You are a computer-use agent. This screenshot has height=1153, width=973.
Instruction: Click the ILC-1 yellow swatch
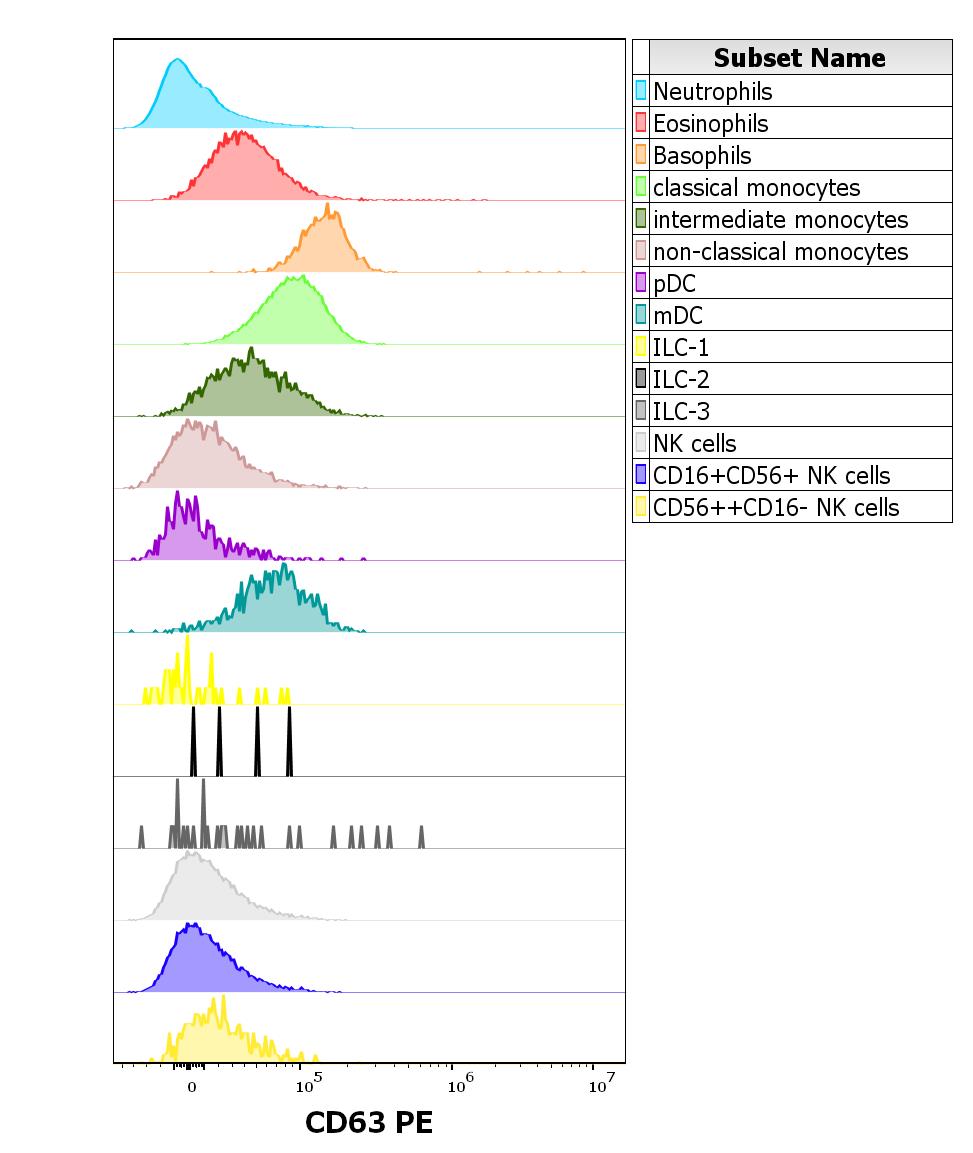tap(641, 346)
